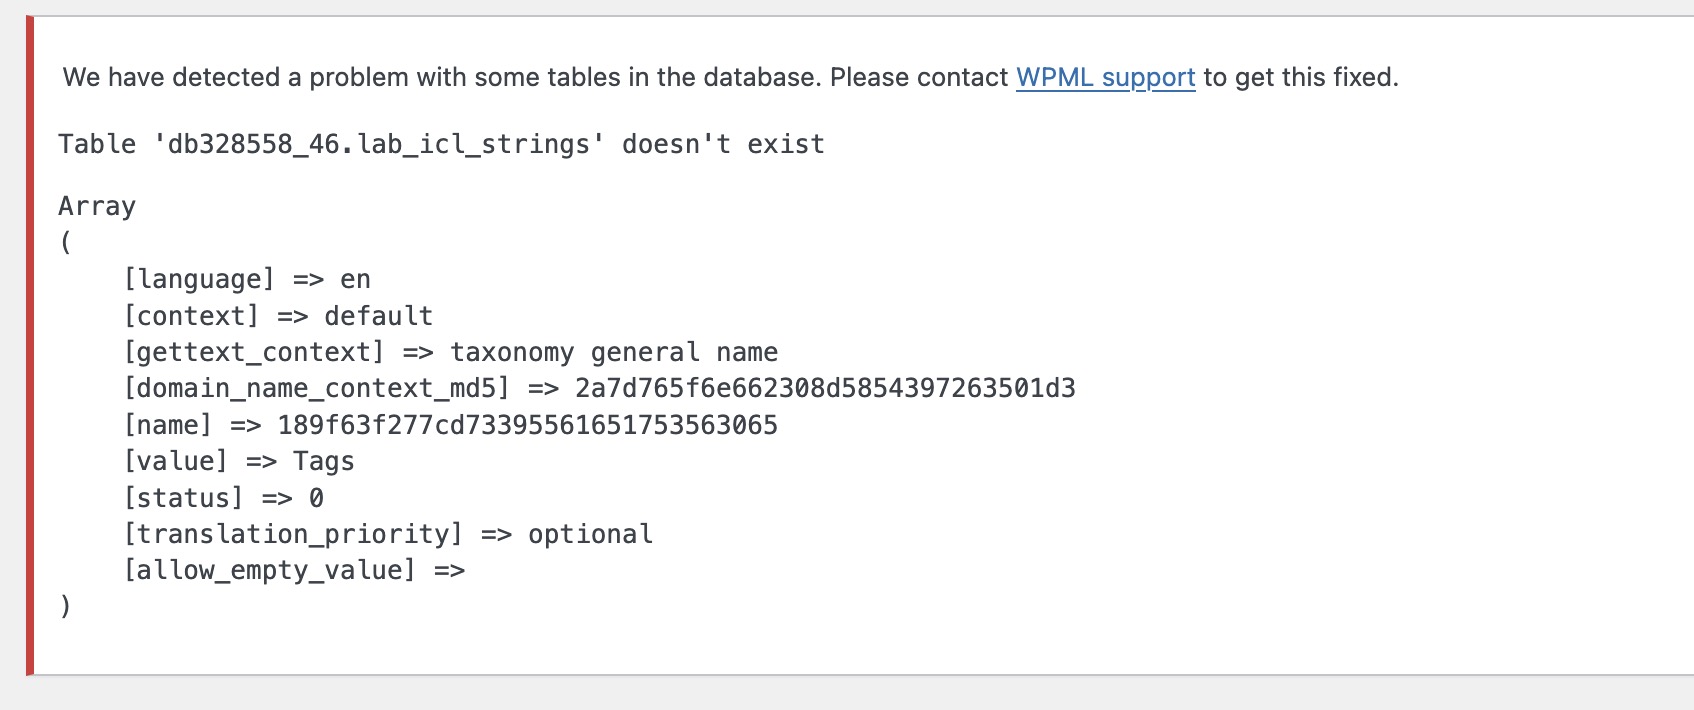1694x710 pixels.
Task: Click the [gettext_context] key text
Action: click(254, 352)
